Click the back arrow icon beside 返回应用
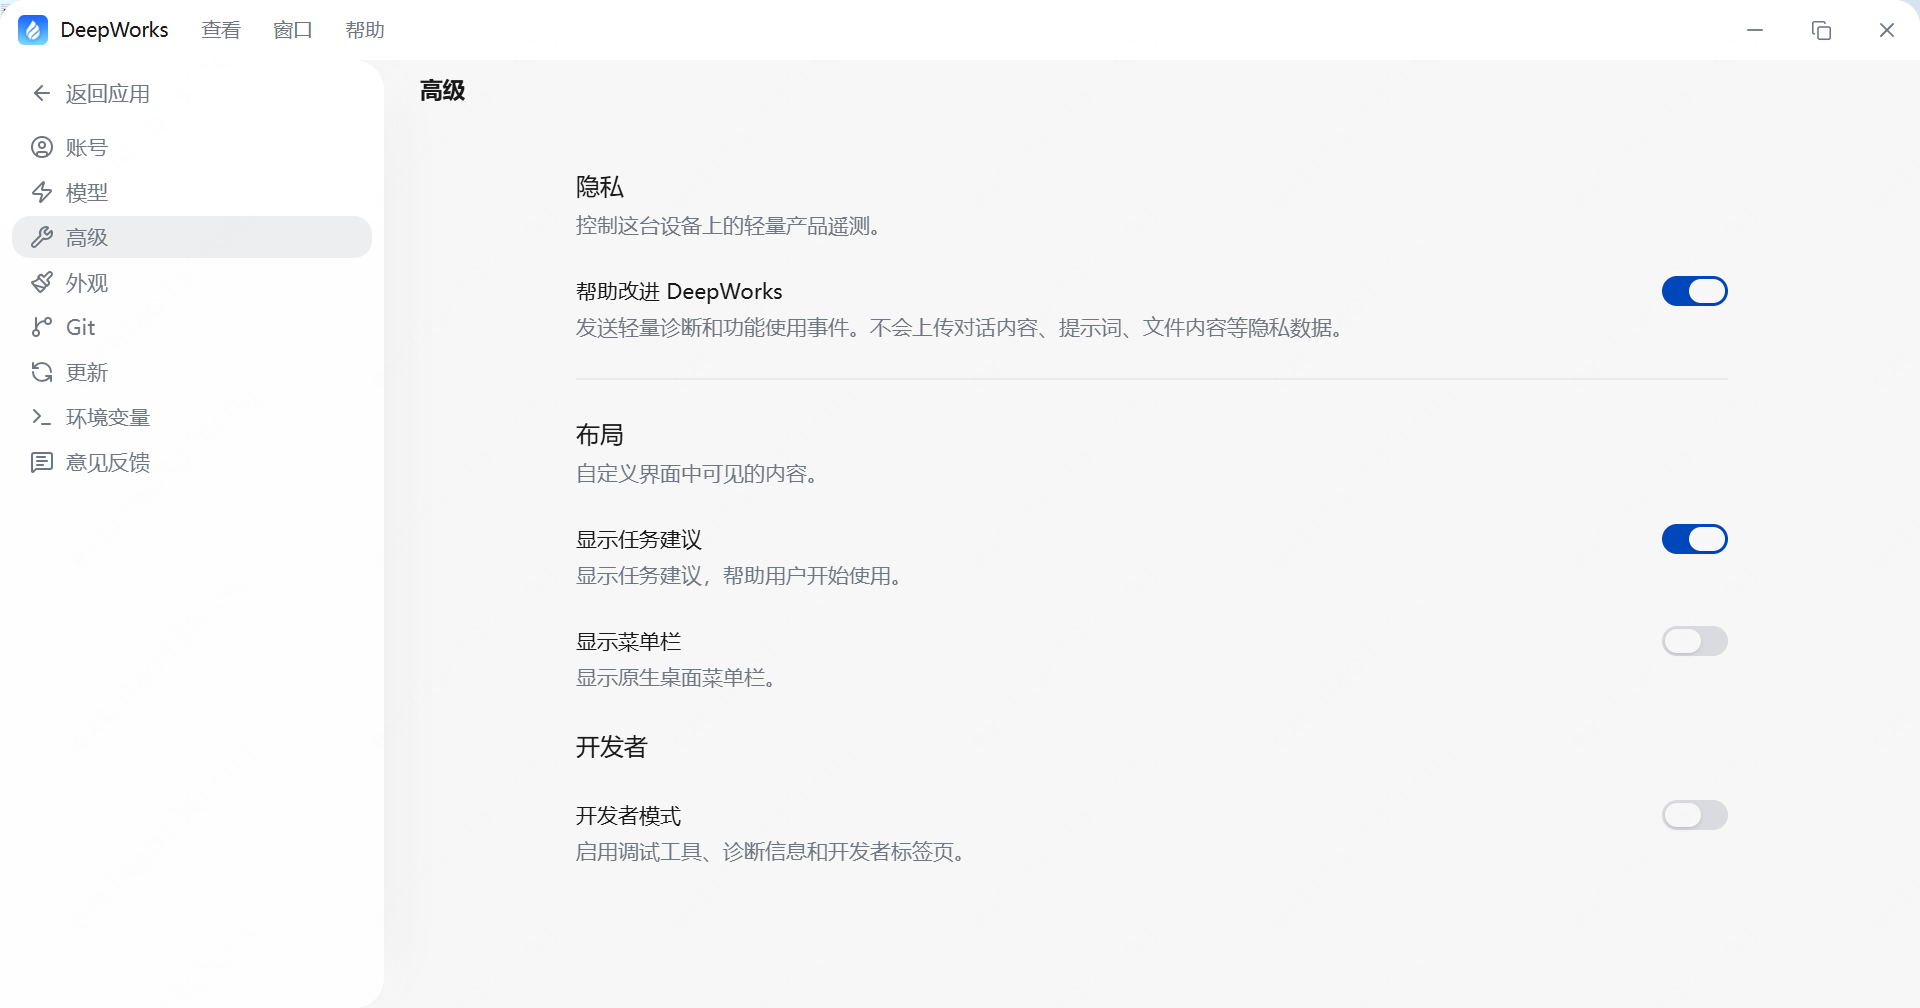 (x=42, y=93)
